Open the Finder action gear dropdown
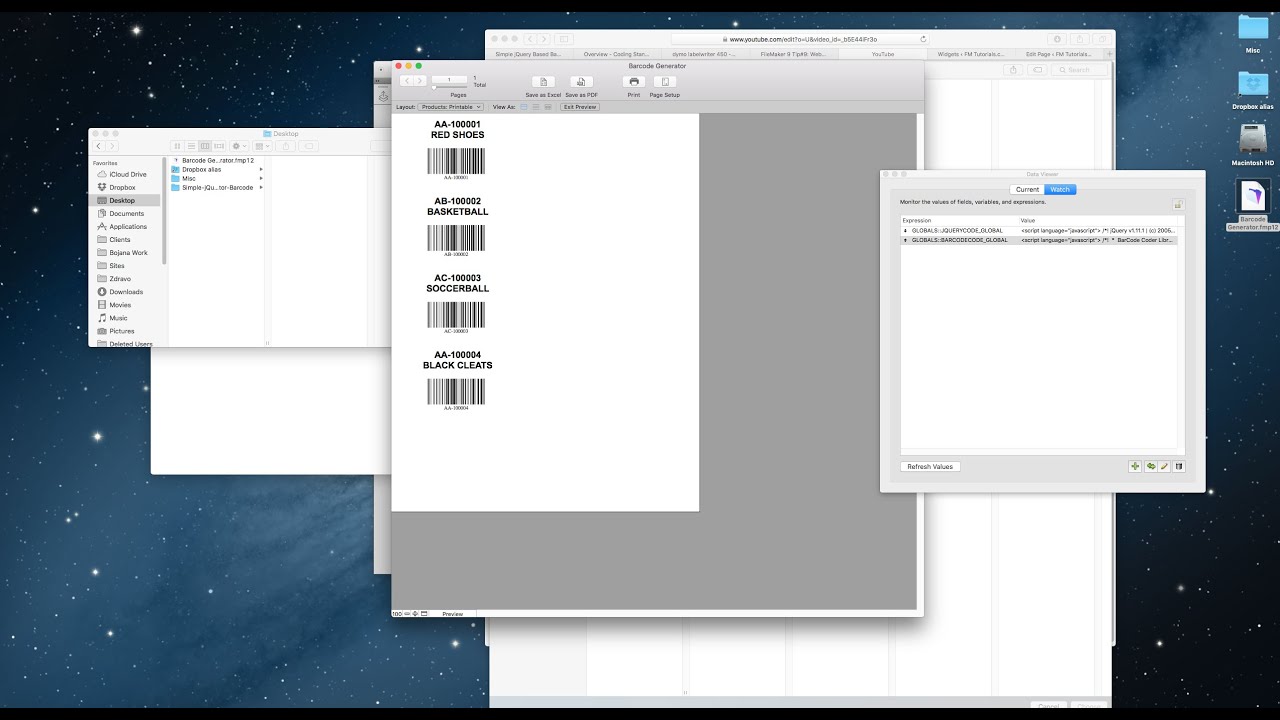This screenshot has height=720, width=1280. pyautogui.click(x=239, y=146)
